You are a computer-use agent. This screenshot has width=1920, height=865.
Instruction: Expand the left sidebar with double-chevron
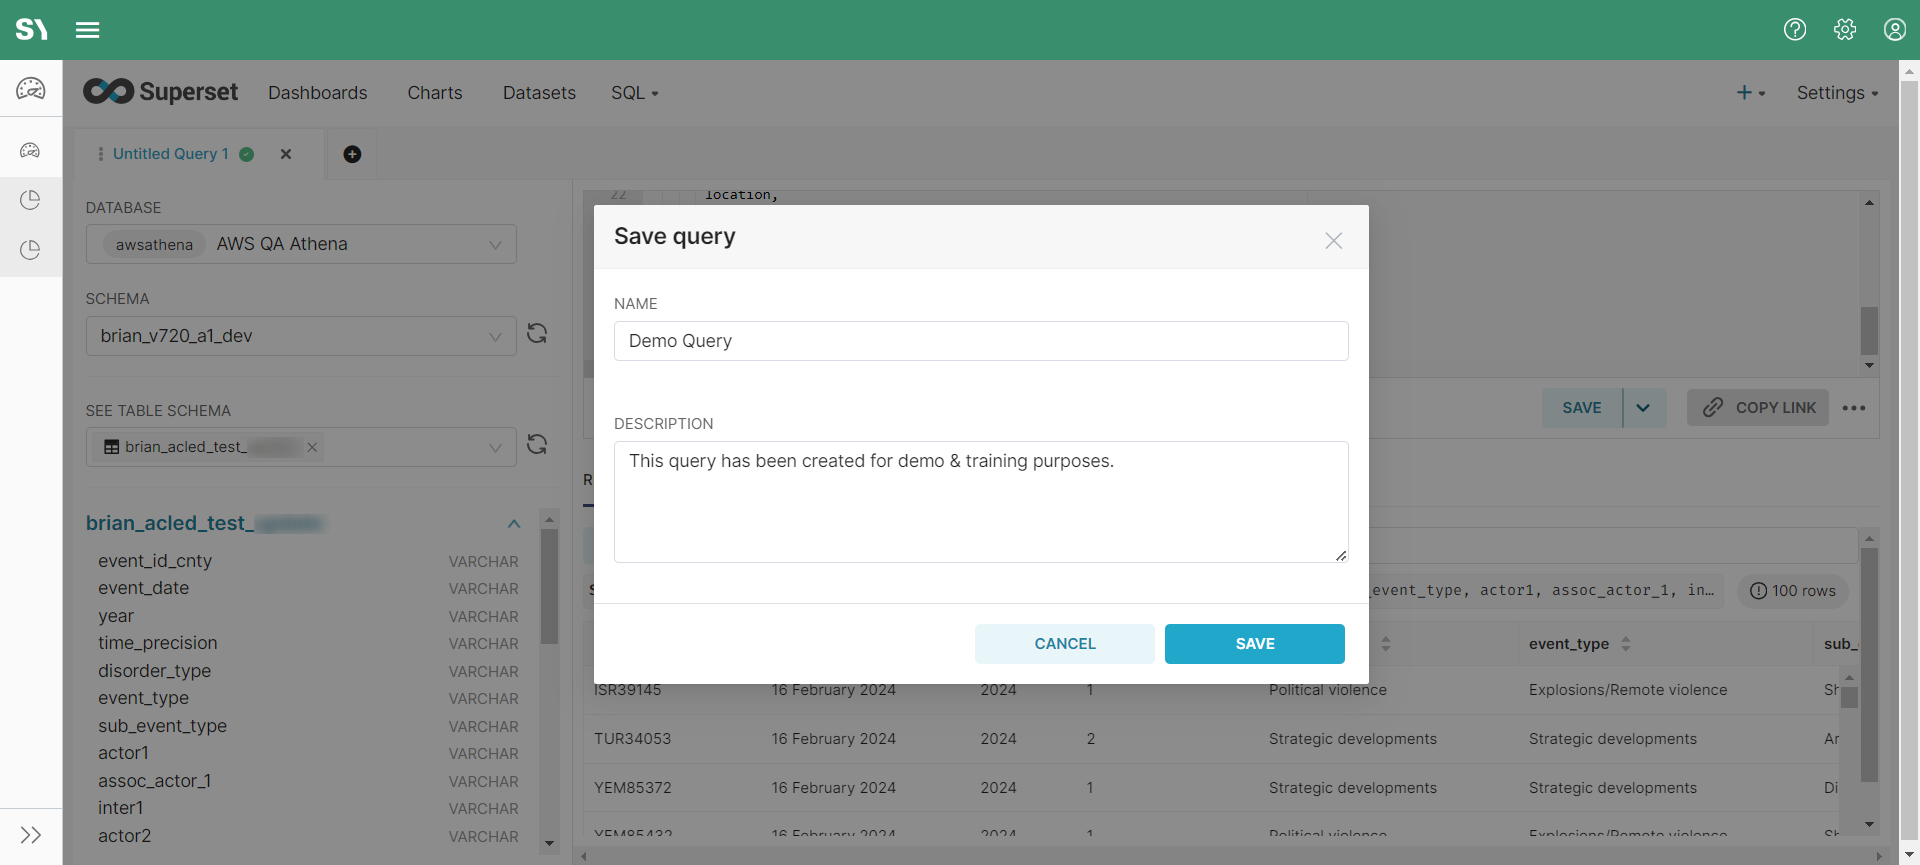tap(31, 835)
